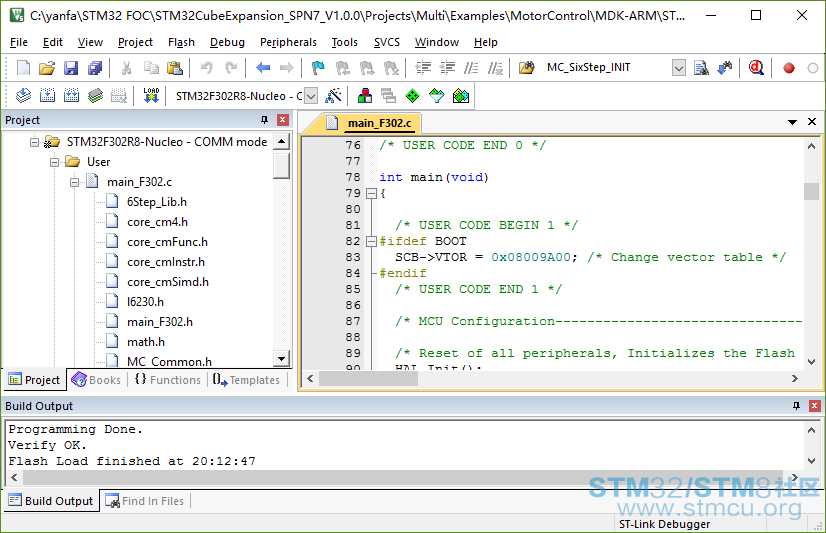Collapse the STM32F302R8-Nucleo project tree node

34,142
